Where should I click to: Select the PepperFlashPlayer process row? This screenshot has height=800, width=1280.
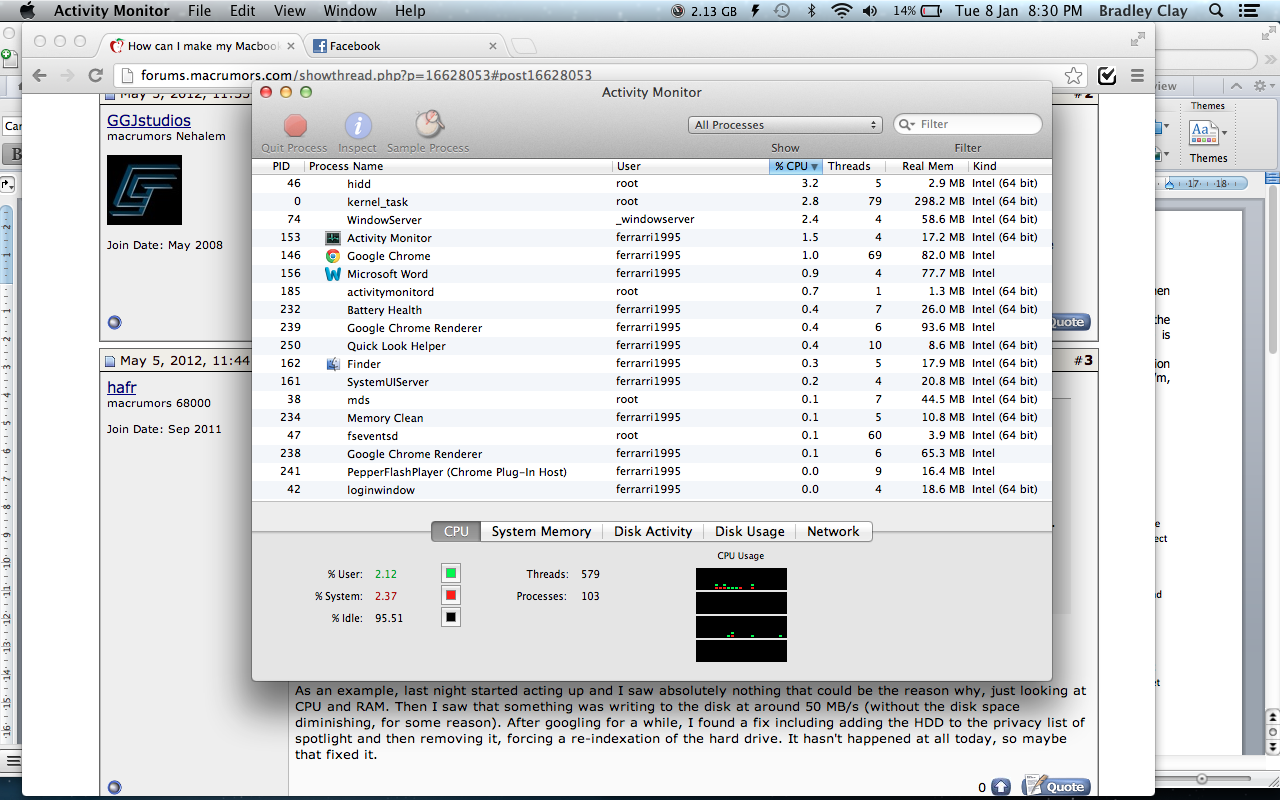pos(652,472)
